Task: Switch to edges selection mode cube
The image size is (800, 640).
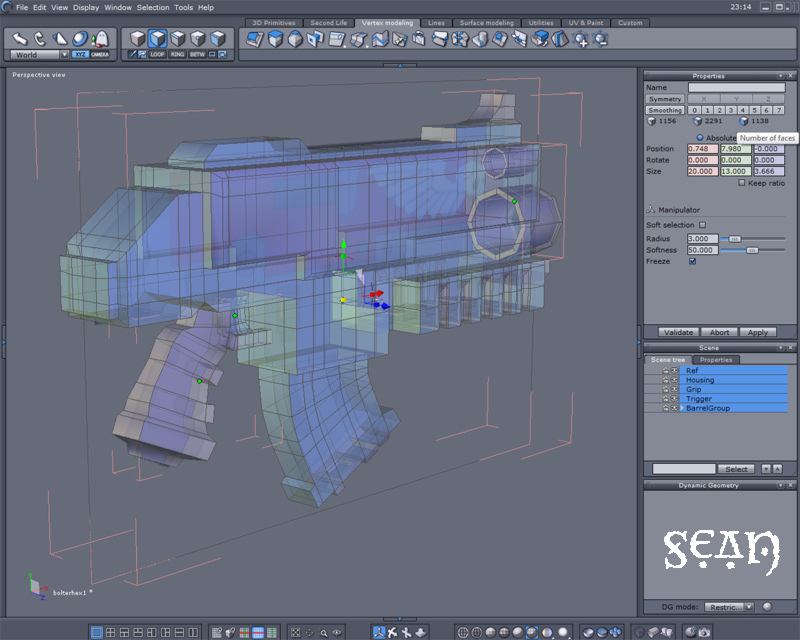Action: [x=178, y=38]
